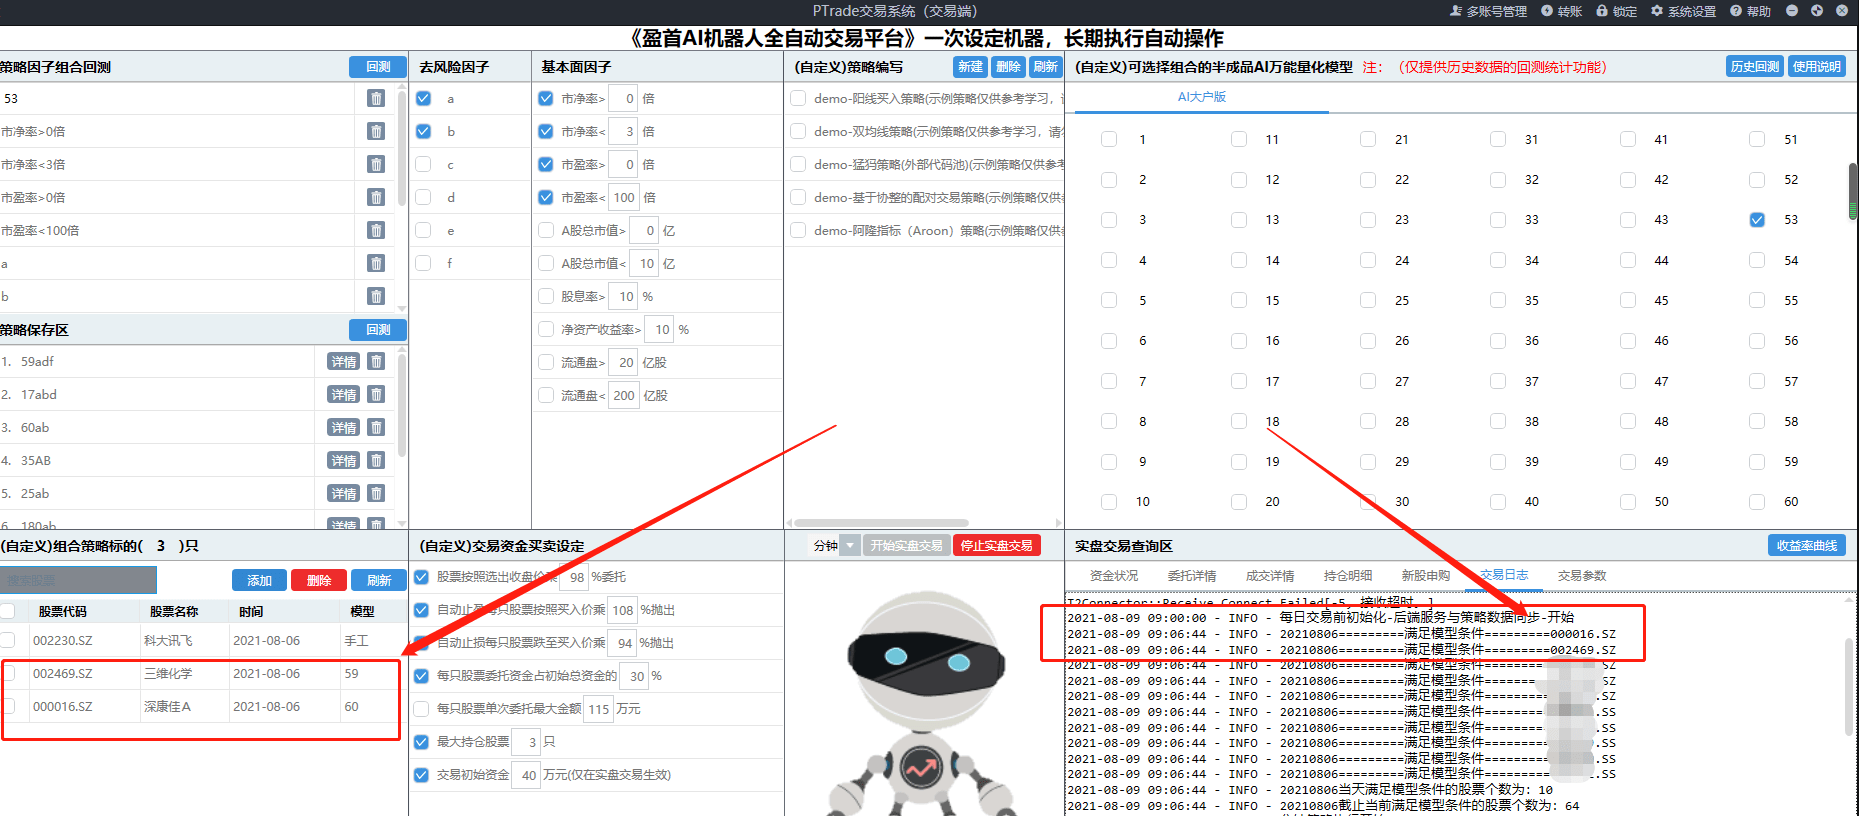Image resolution: width=1859 pixels, height=816 pixels.
Task: Click the 收益率曲线 button
Action: coord(1806,546)
